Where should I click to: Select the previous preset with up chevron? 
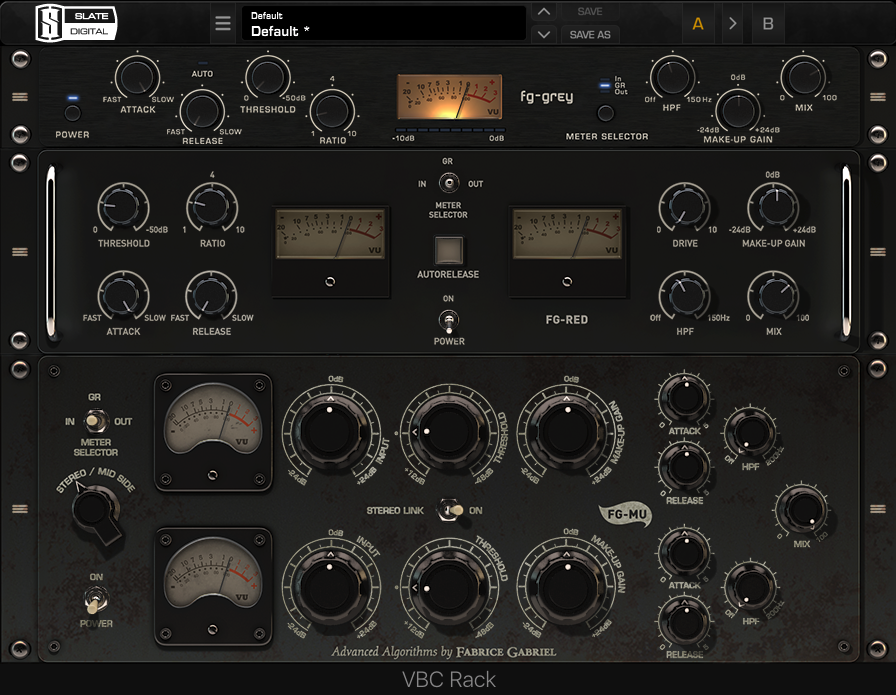(544, 11)
